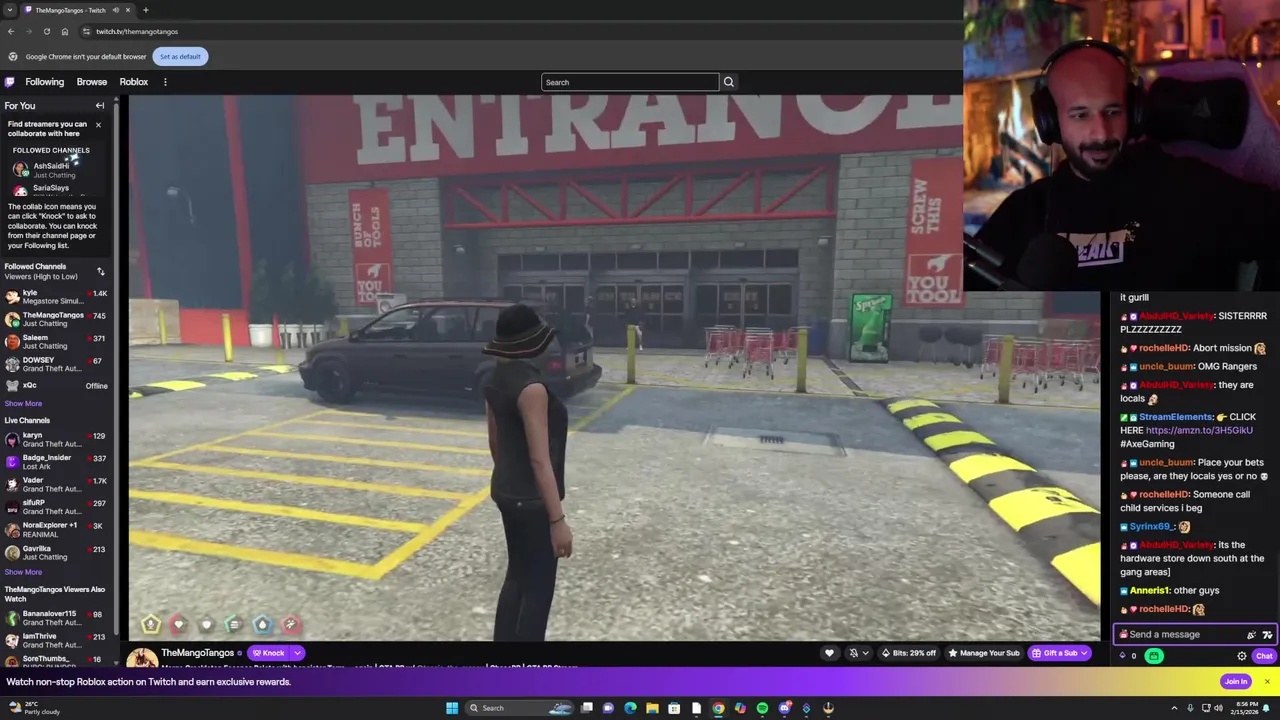Screen dimensions: 1280x720
Task: Click the yellow pentagon overlay icon on stream
Action: click(151, 625)
